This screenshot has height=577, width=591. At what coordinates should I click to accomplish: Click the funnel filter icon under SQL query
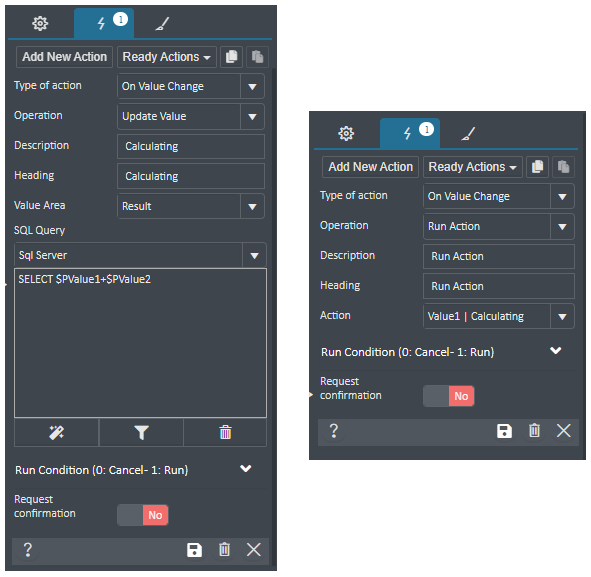pos(141,432)
